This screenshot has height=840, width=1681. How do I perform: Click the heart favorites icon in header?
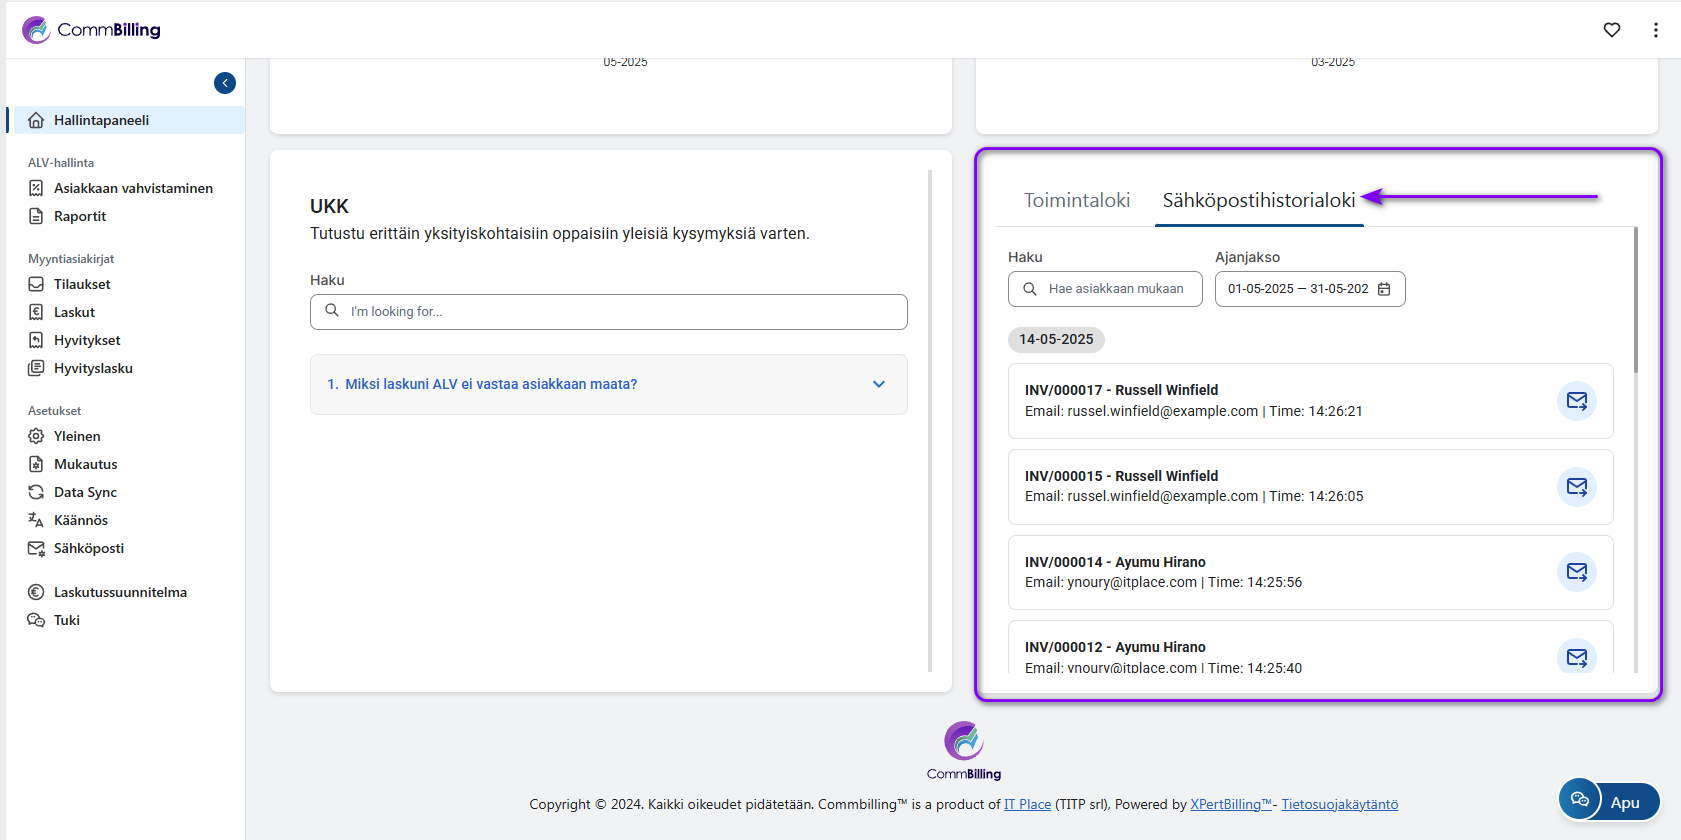(x=1611, y=30)
